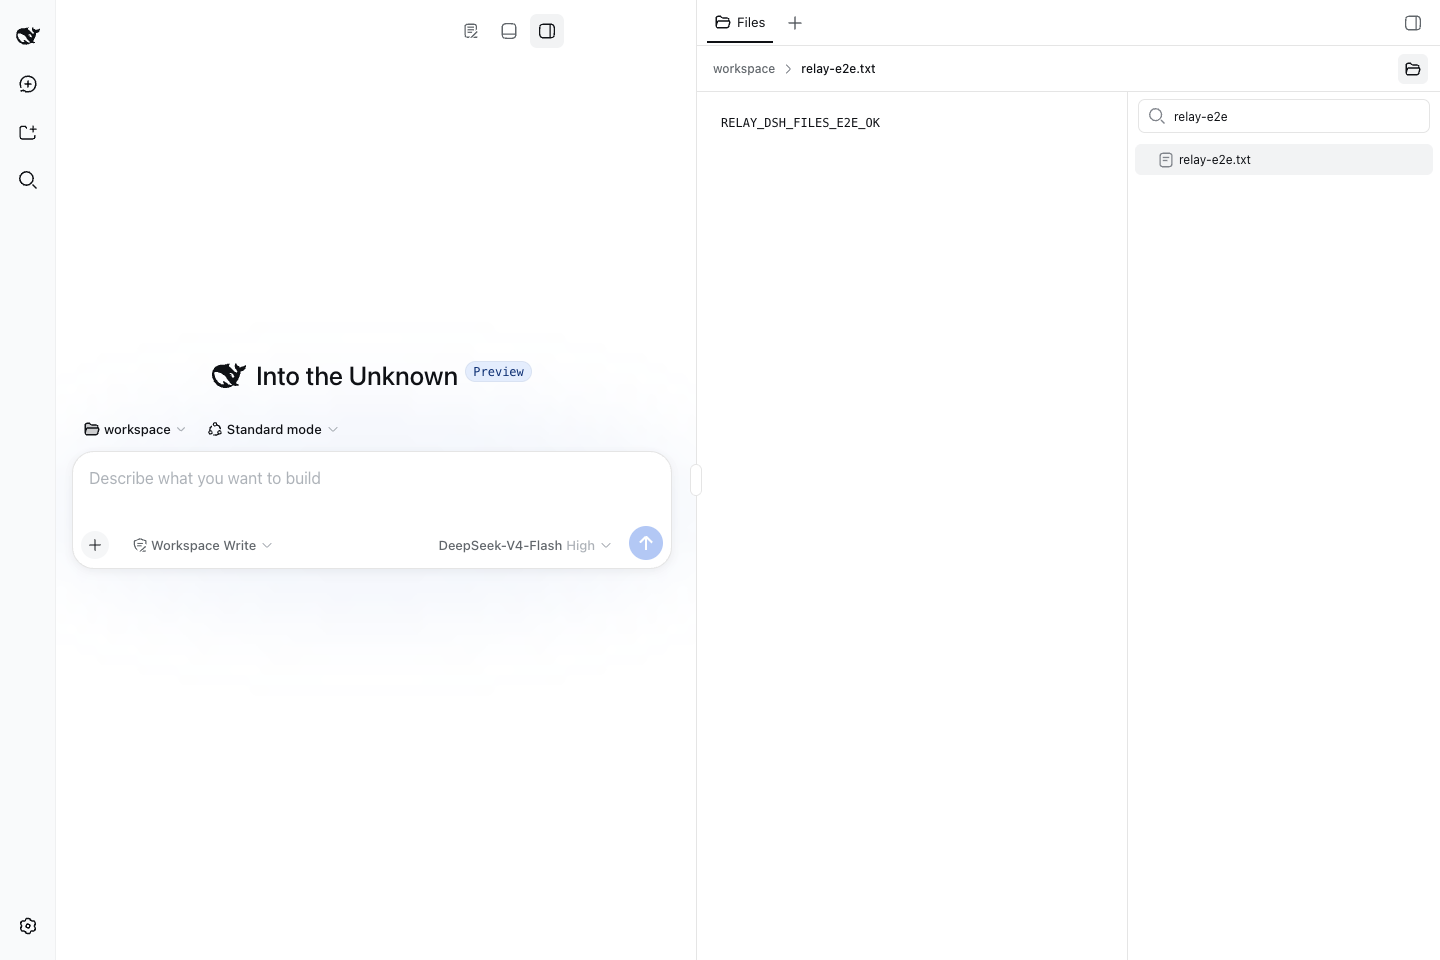The image size is (1440, 960).
Task: Open Workspace Write permission dropdown
Action: click(x=203, y=545)
